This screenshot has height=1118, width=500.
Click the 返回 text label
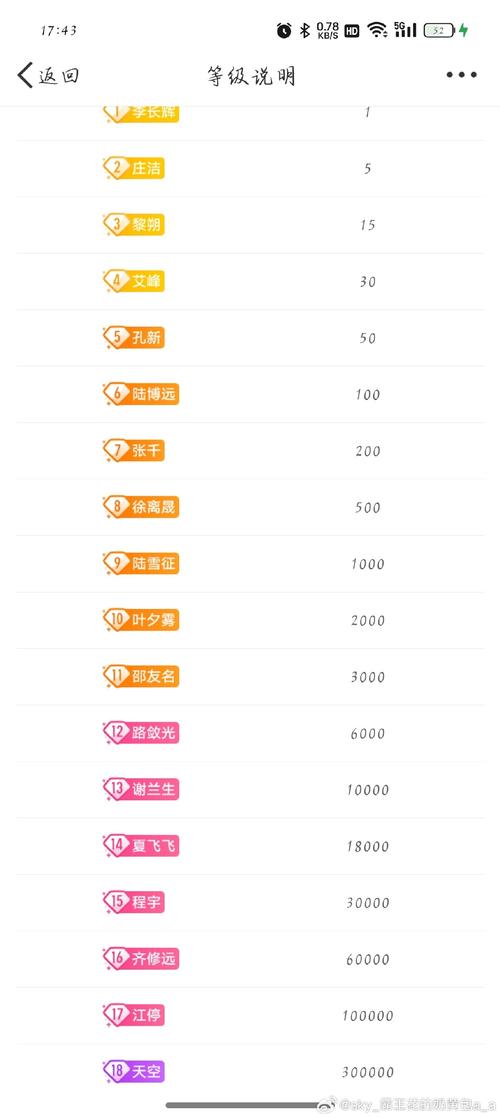(x=58, y=76)
